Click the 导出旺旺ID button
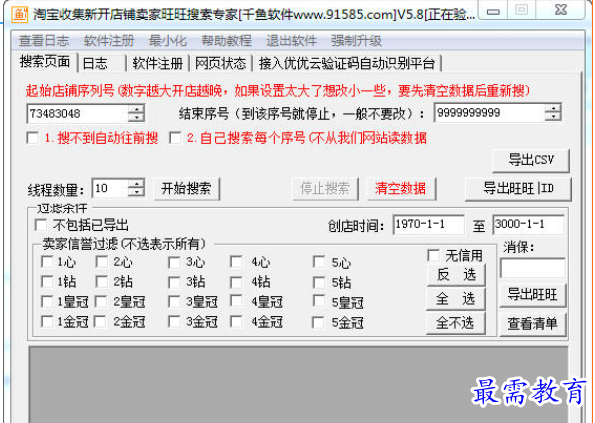595x423 pixels. tap(518, 188)
